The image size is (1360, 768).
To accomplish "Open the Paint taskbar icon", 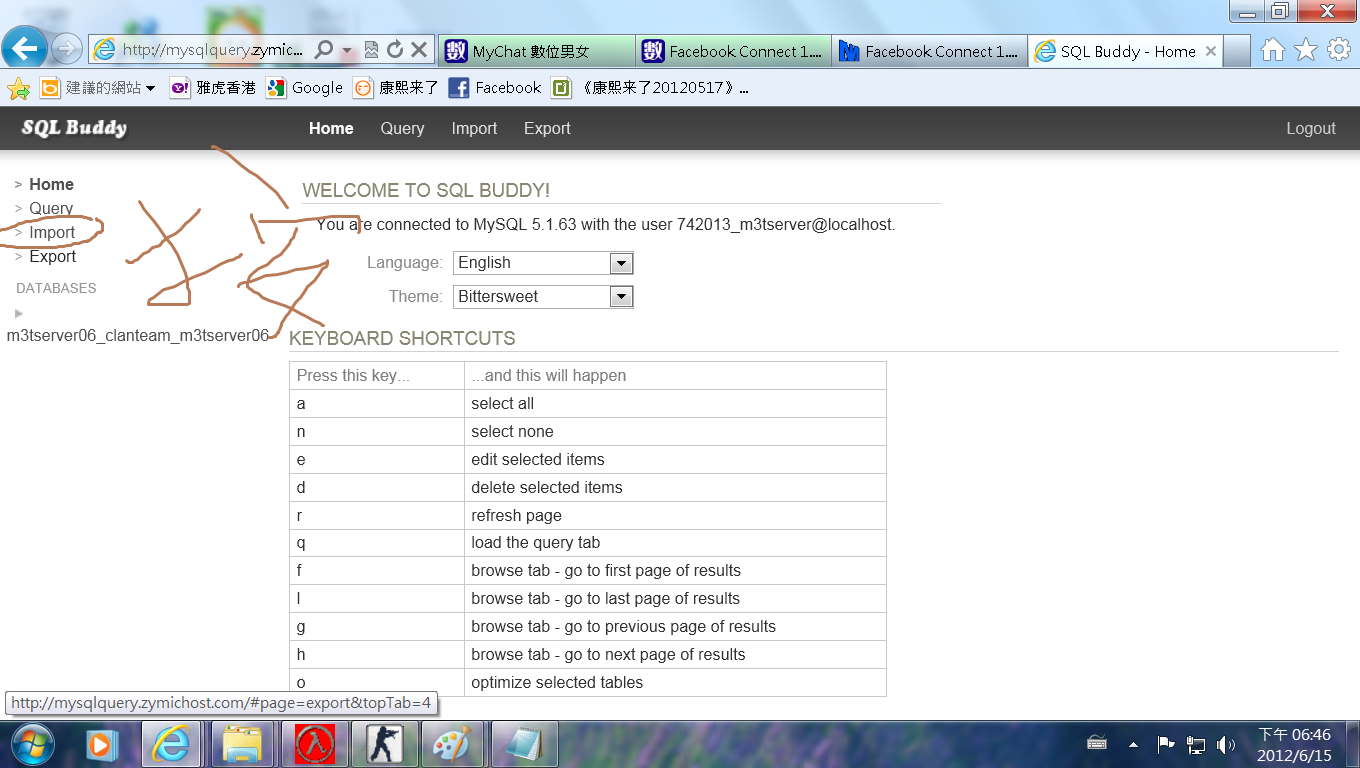I will click(452, 744).
